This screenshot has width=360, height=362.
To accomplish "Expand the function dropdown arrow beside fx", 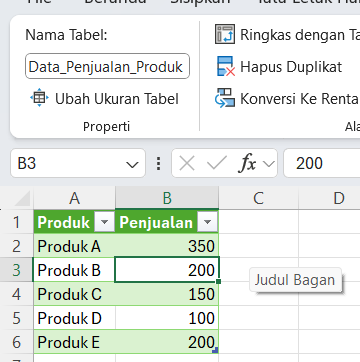I will 269,164.
